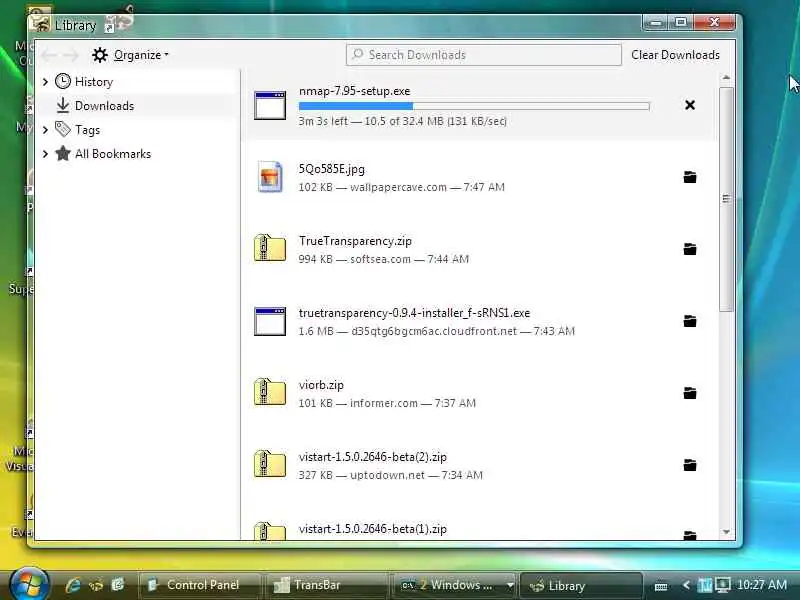Open the Windows taskbar group dropdown arrow

[510, 585]
